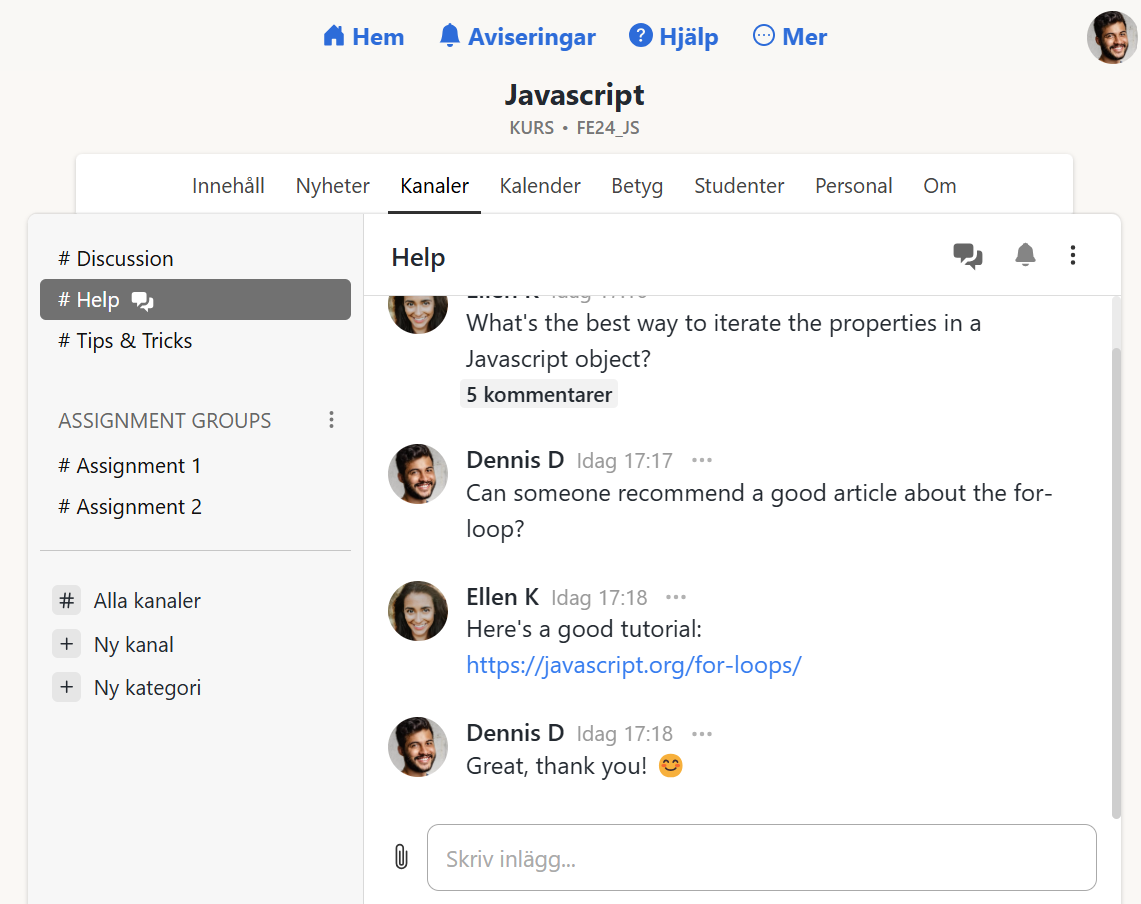Click the paperclip attachment icon

coord(400,857)
